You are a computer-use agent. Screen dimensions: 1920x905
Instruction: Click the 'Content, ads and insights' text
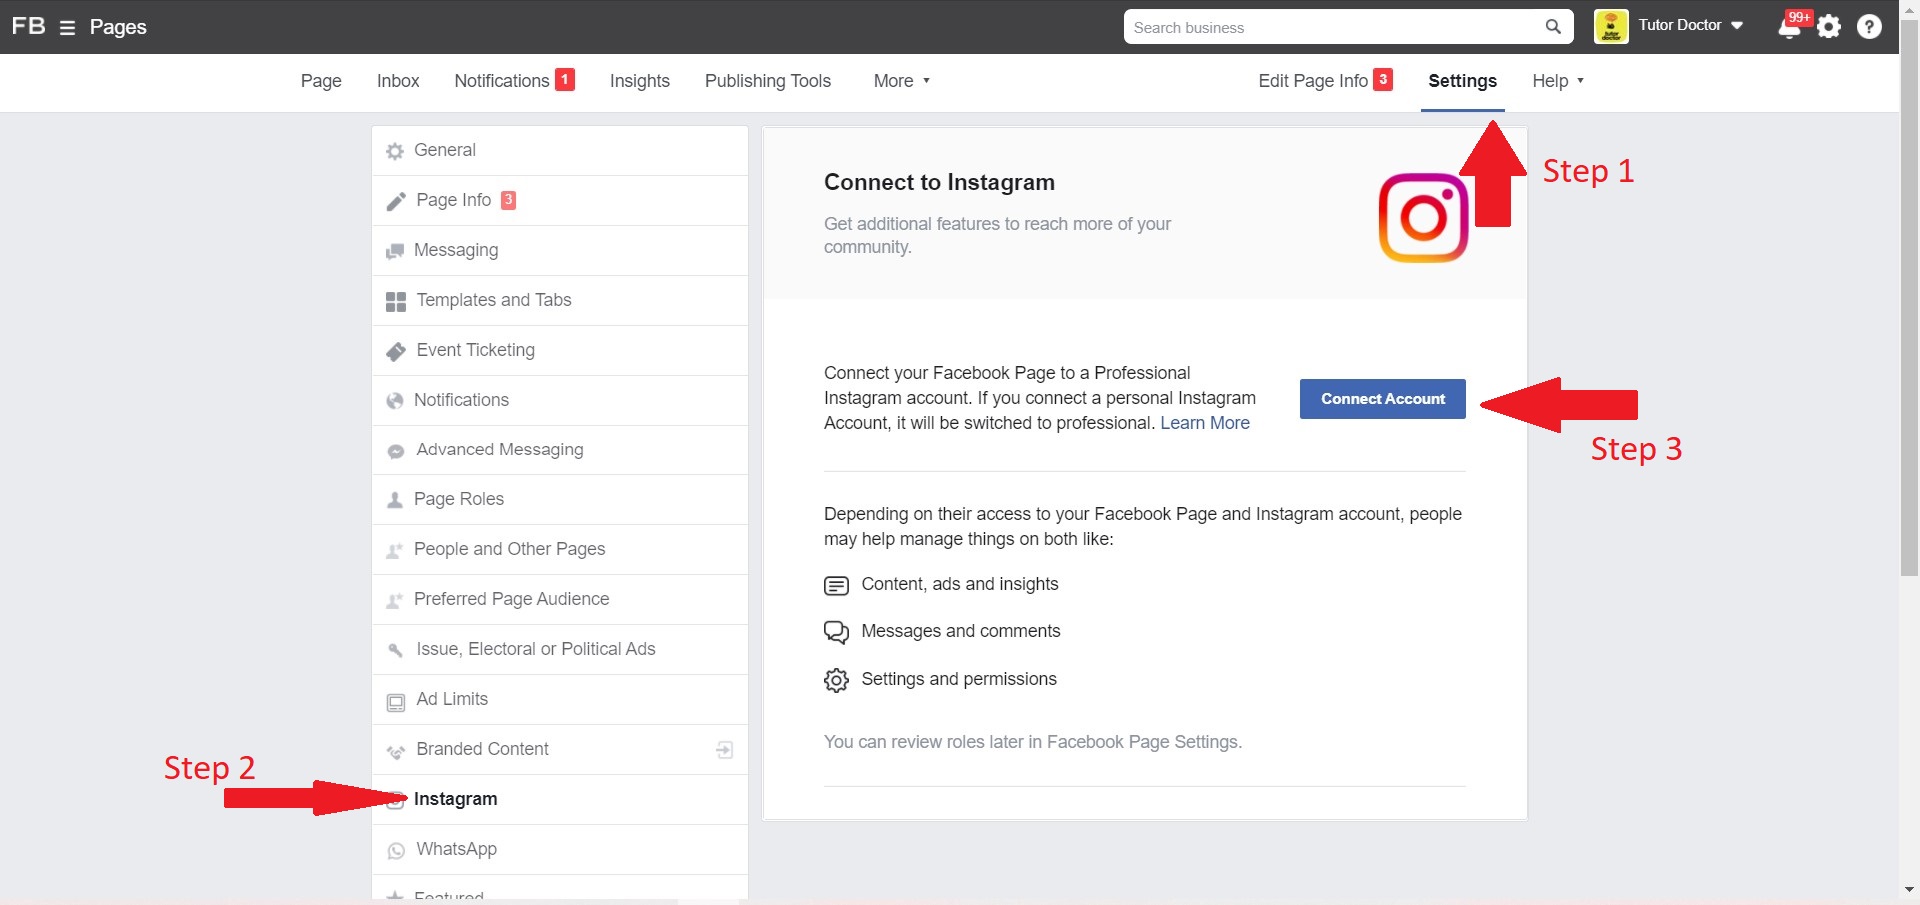(960, 584)
